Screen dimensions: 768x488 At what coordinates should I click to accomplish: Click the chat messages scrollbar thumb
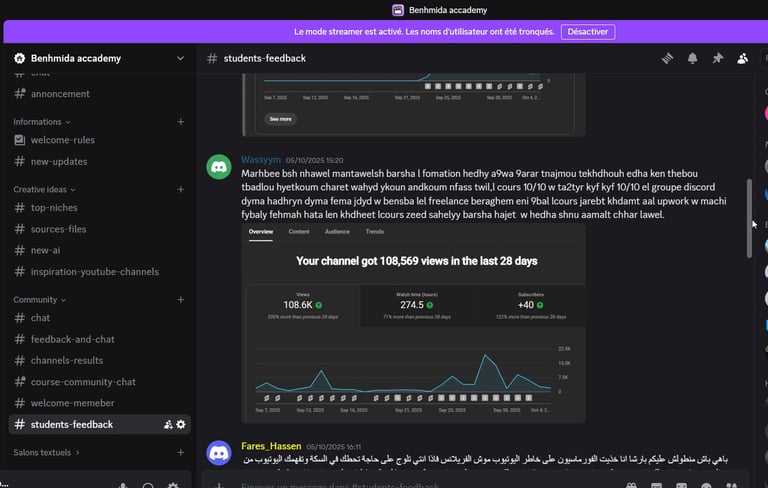click(x=749, y=218)
